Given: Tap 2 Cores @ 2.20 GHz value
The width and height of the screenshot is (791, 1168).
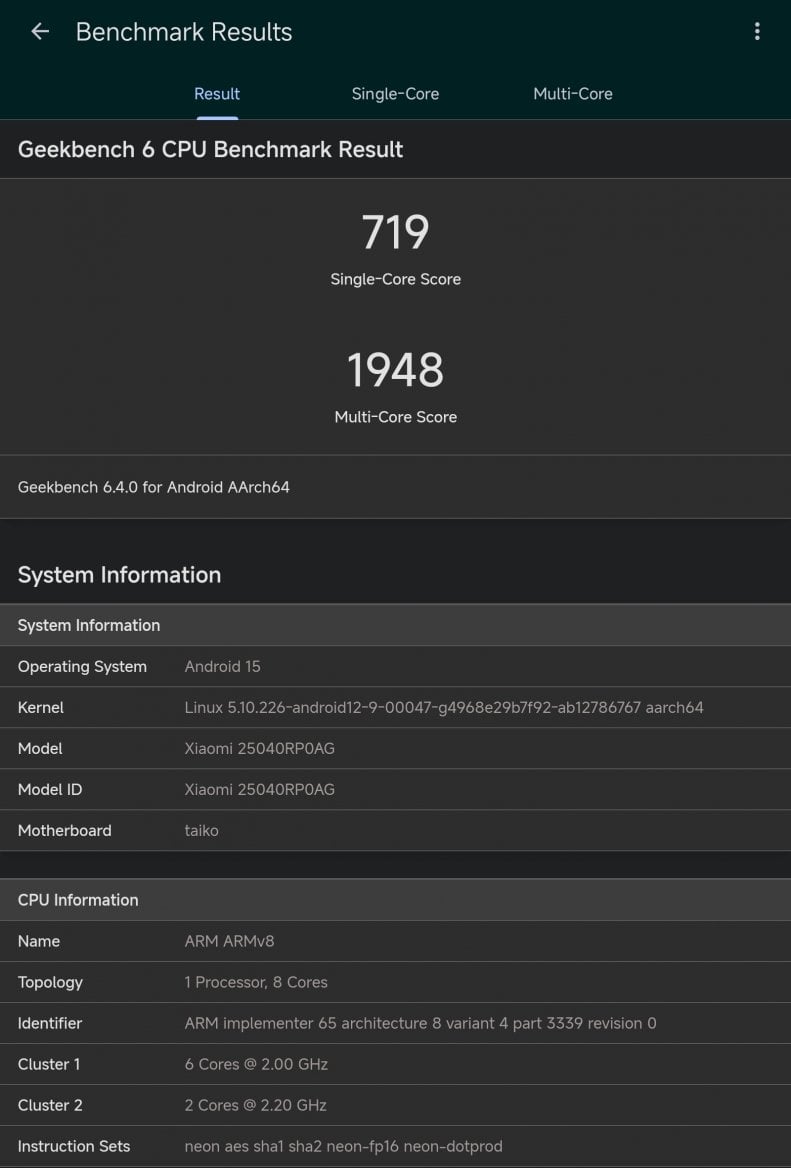Looking at the screenshot, I should pos(255,1105).
